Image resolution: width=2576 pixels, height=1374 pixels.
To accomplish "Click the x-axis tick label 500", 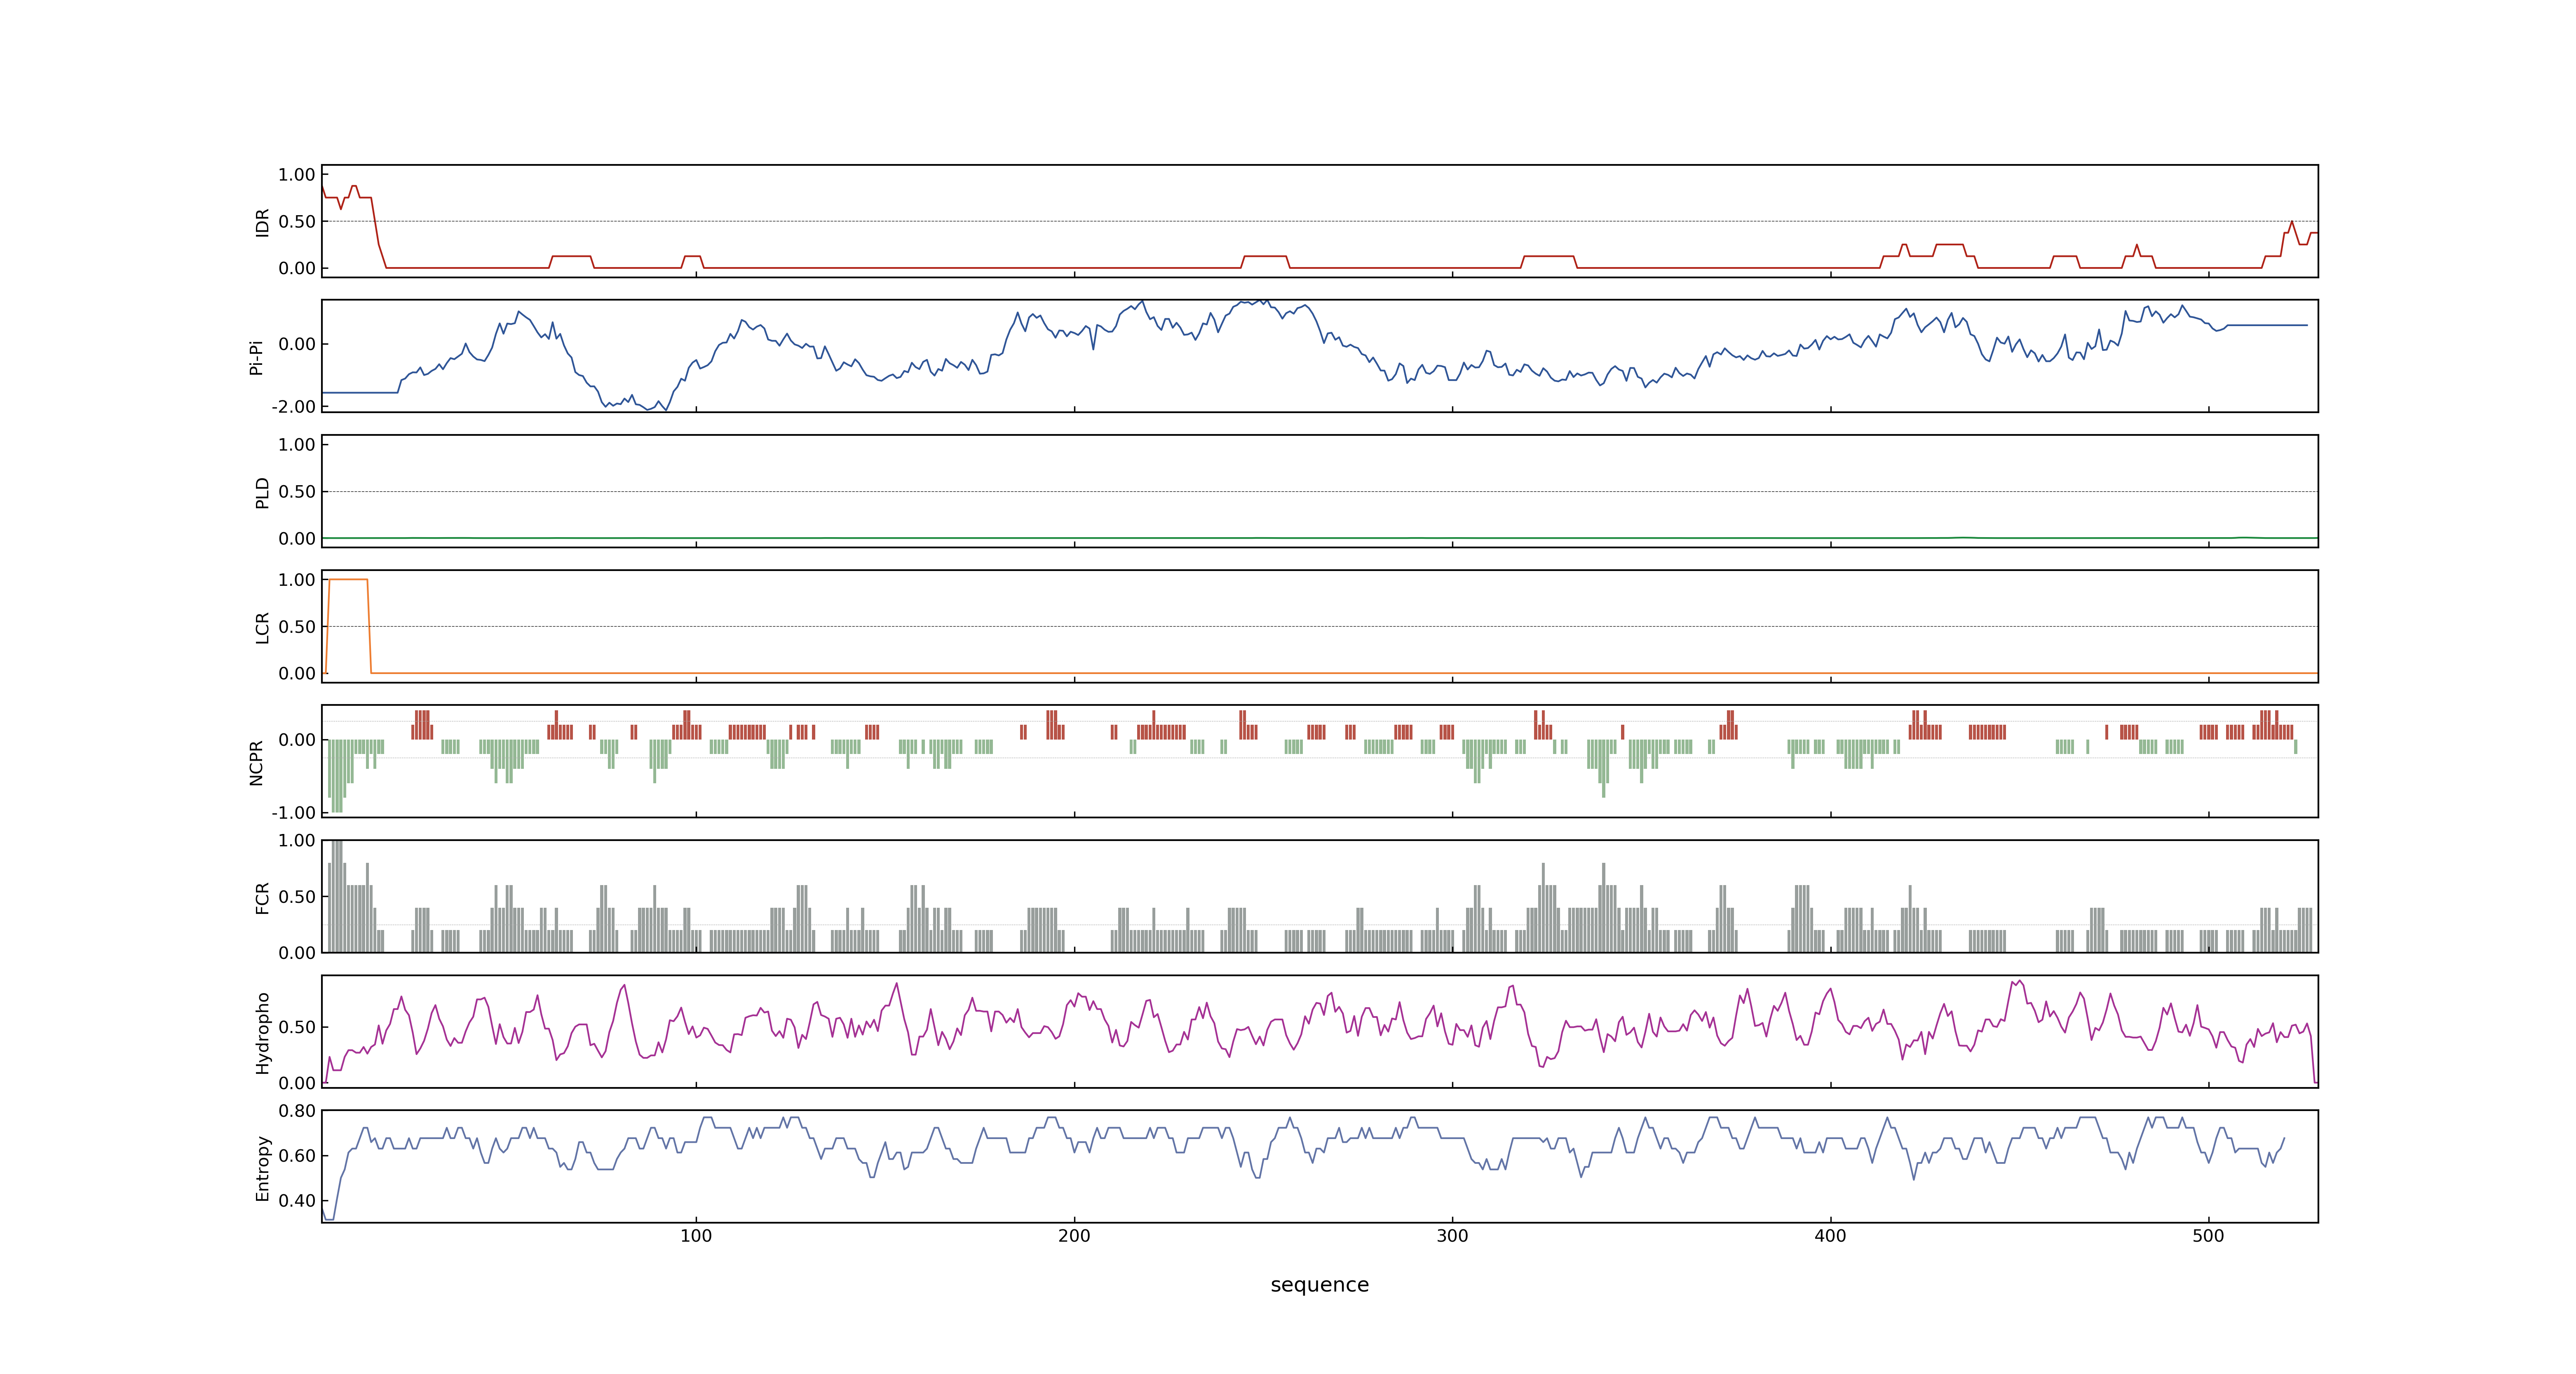I will 2208,1236.
